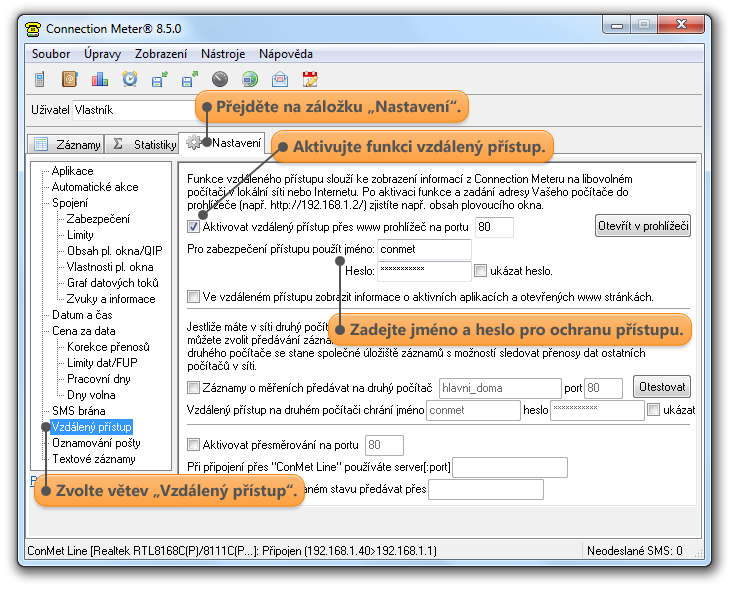Click the remote access port 80 field

pos(494,227)
